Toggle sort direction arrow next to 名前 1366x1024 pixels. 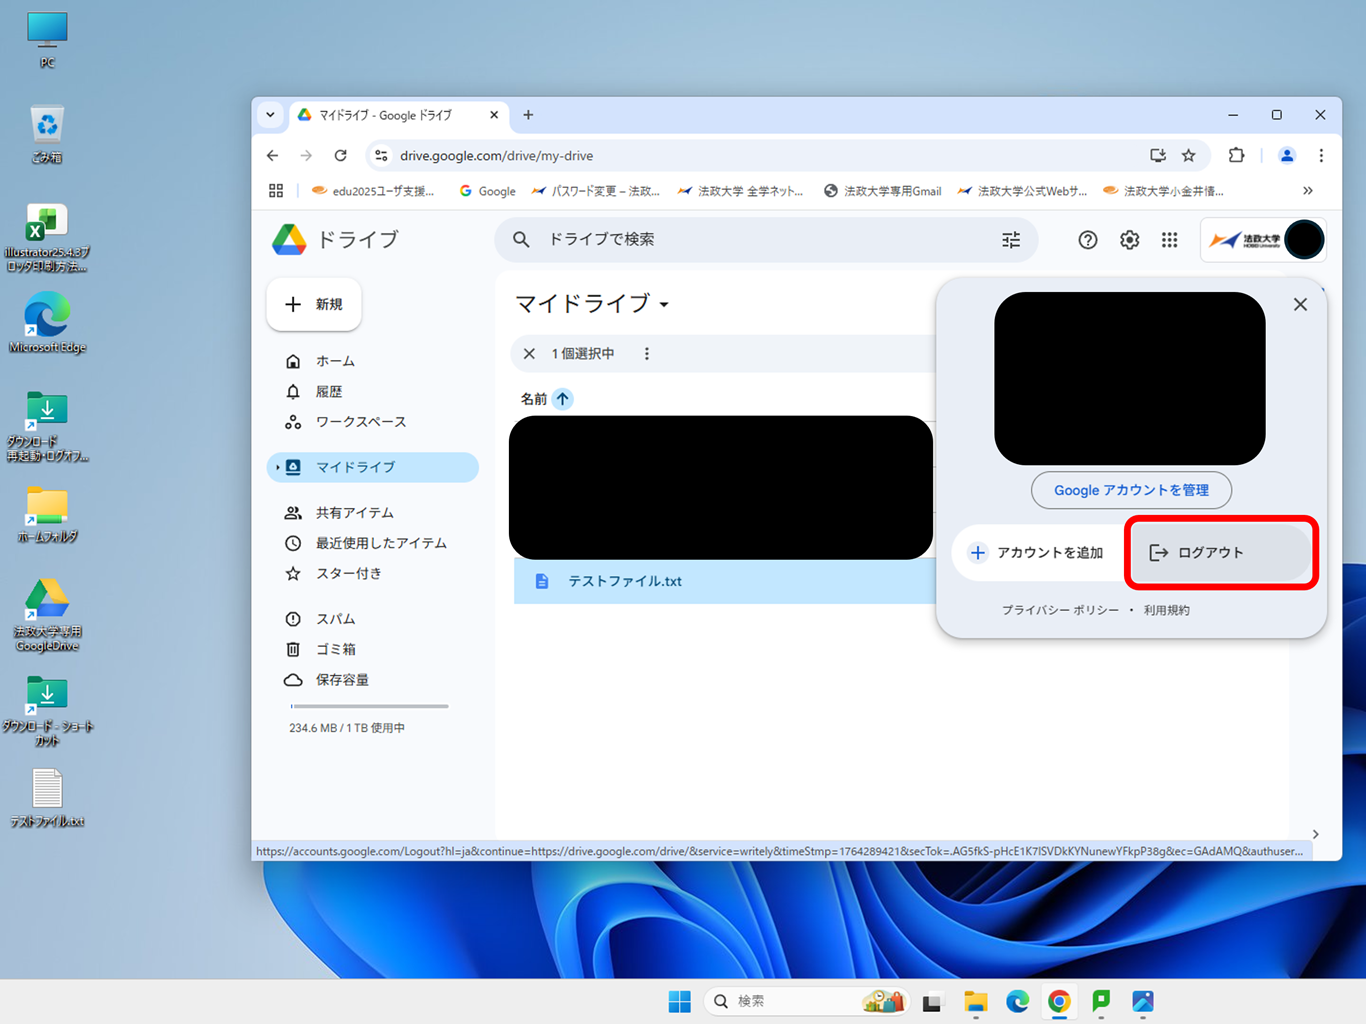tap(562, 399)
